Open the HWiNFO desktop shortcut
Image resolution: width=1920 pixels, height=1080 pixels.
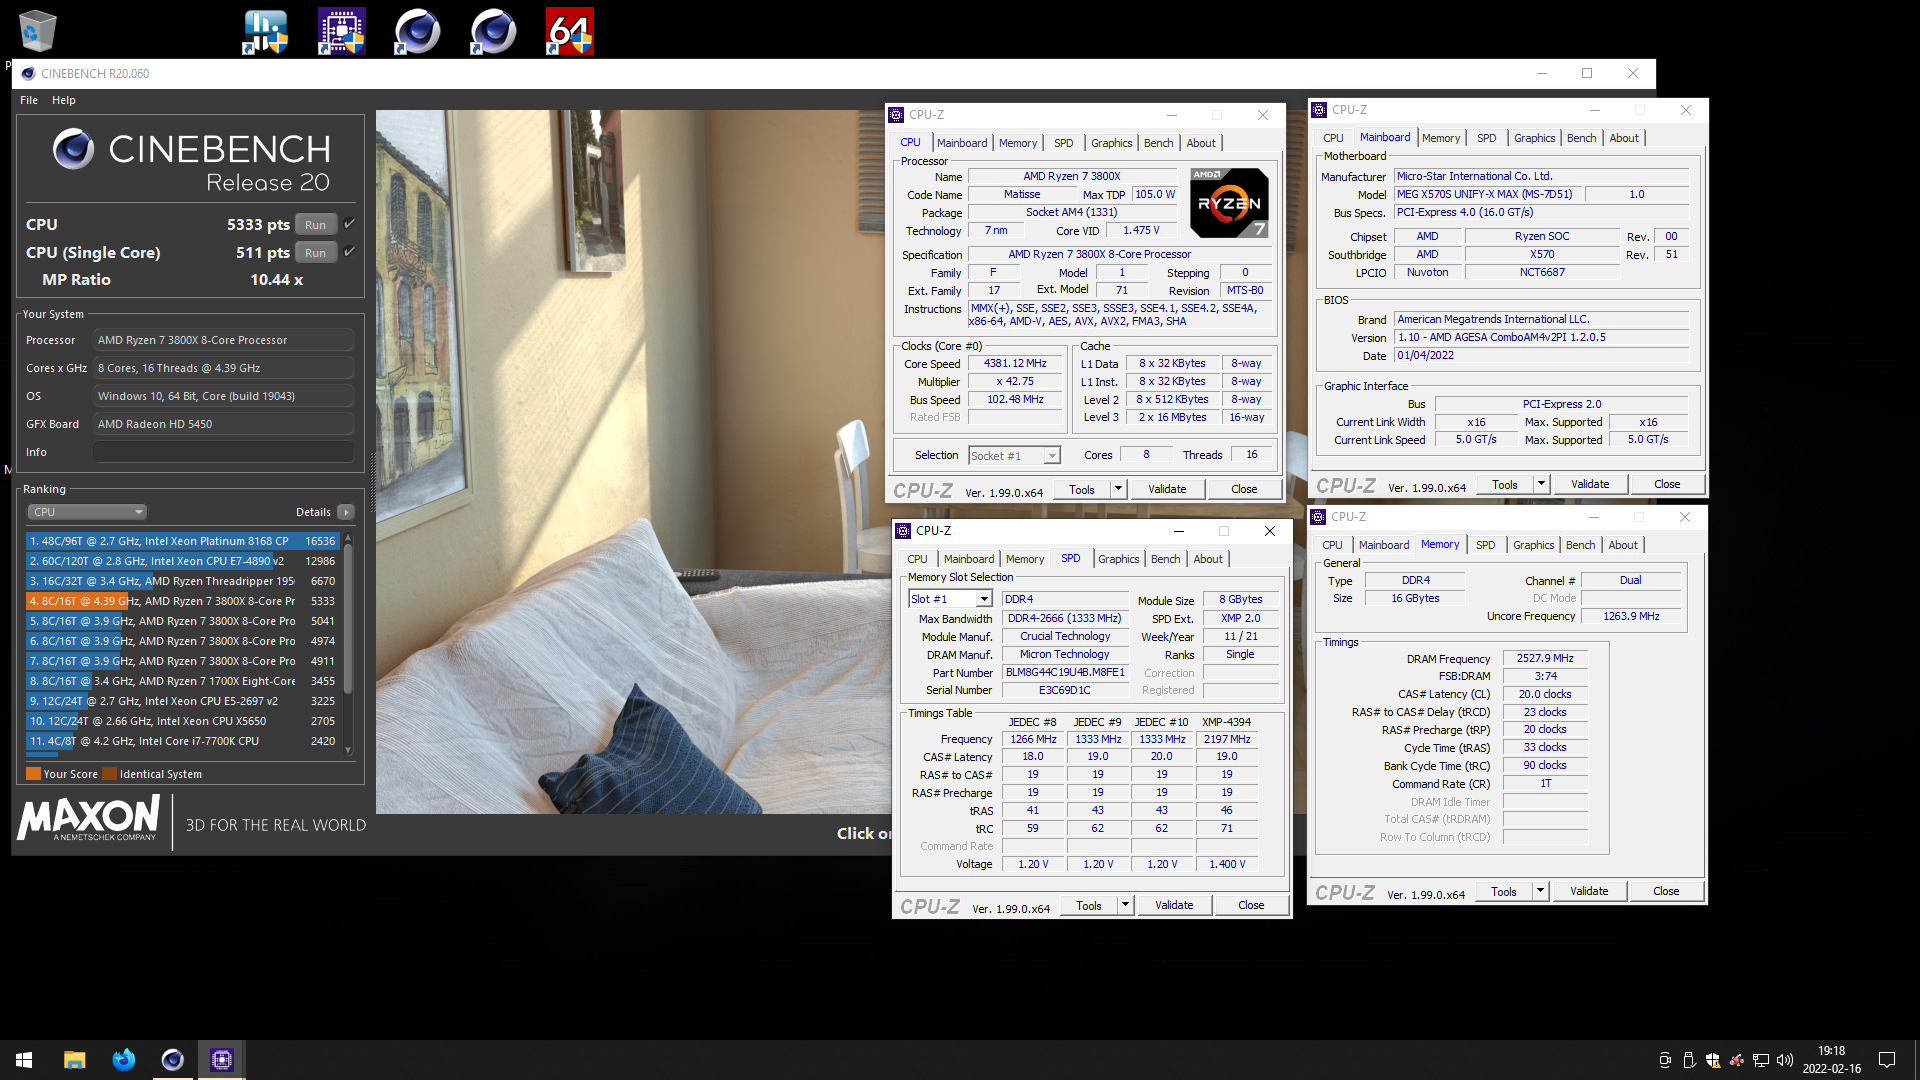(x=265, y=31)
